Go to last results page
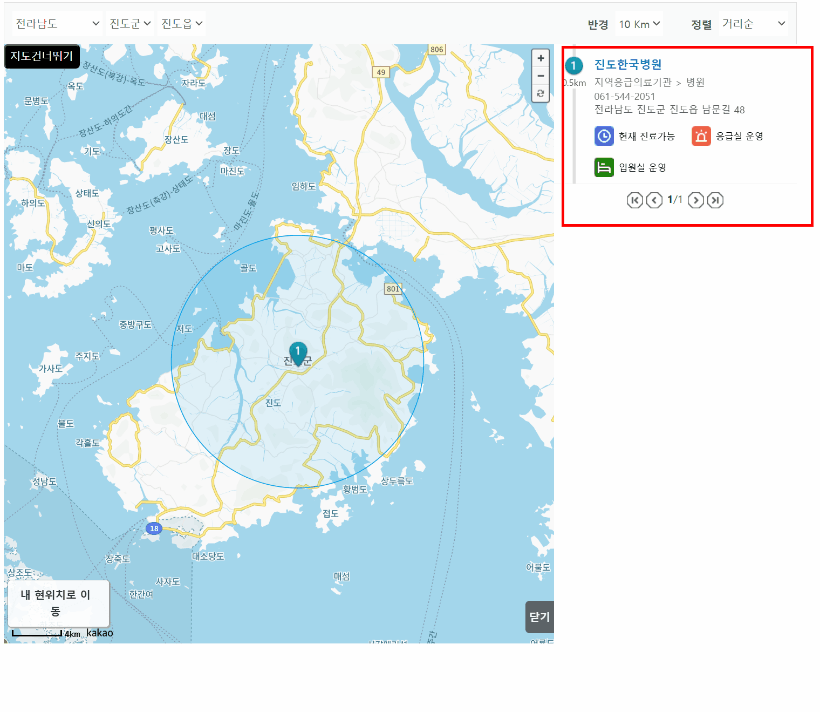 point(715,200)
